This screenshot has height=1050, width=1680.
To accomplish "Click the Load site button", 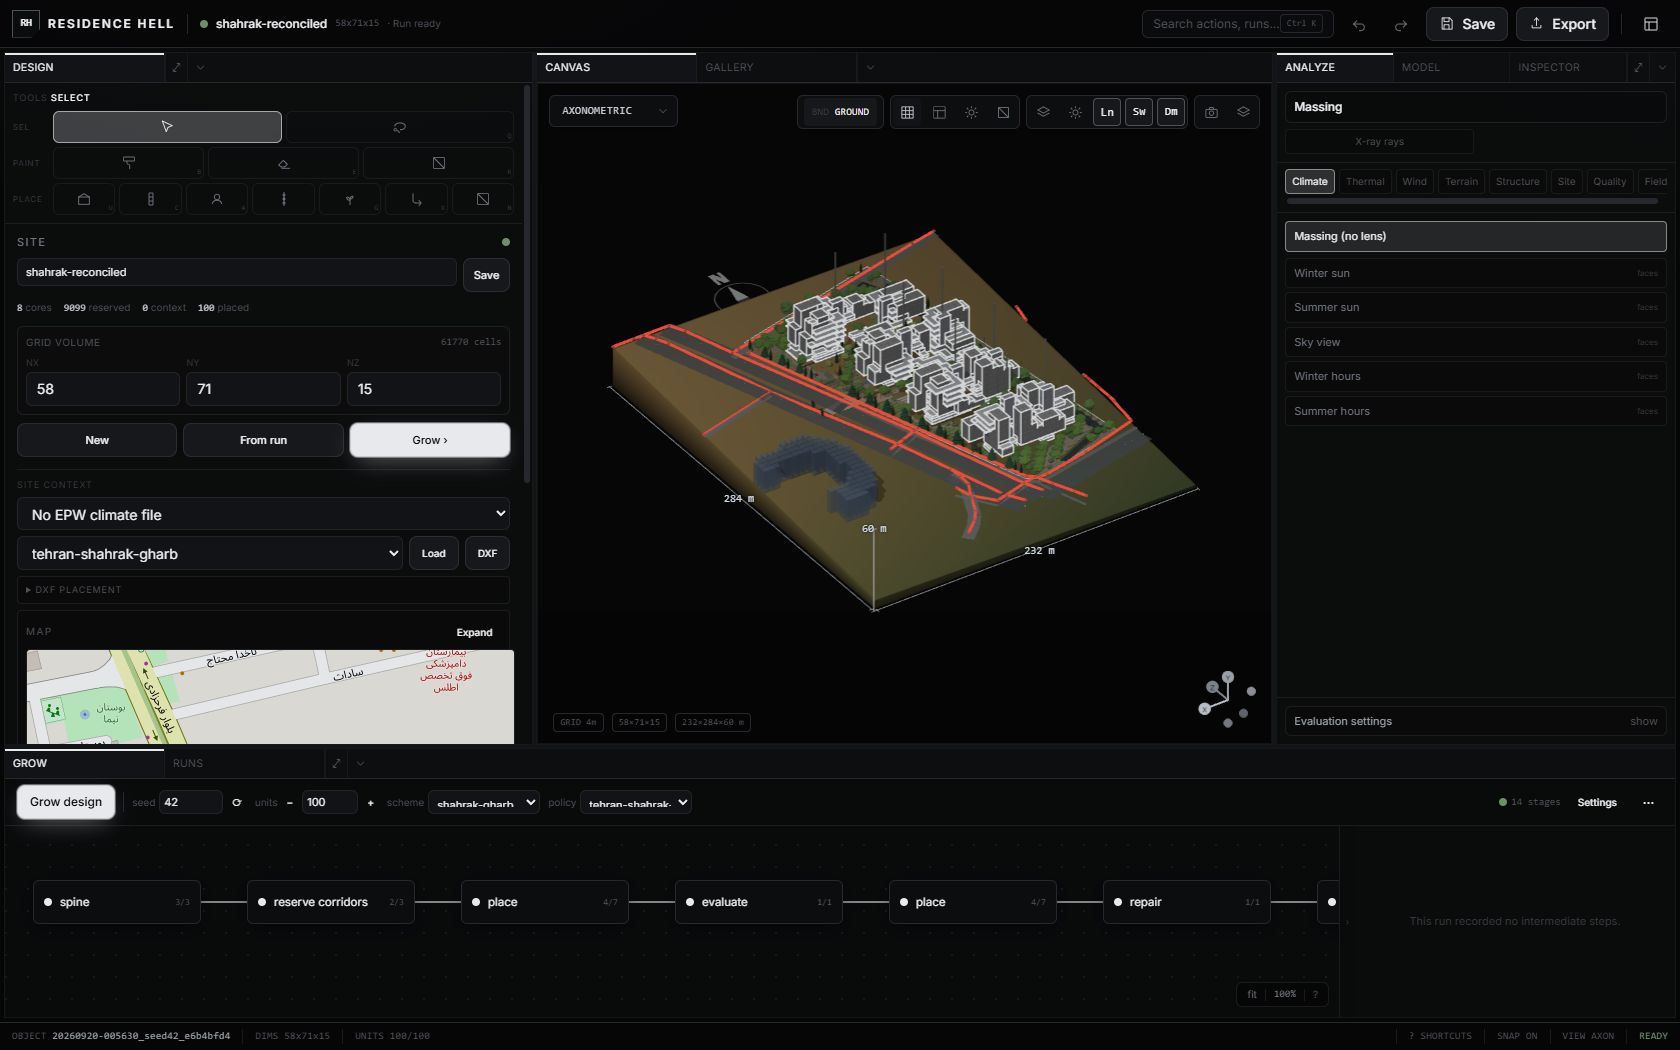I will [433, 553].
